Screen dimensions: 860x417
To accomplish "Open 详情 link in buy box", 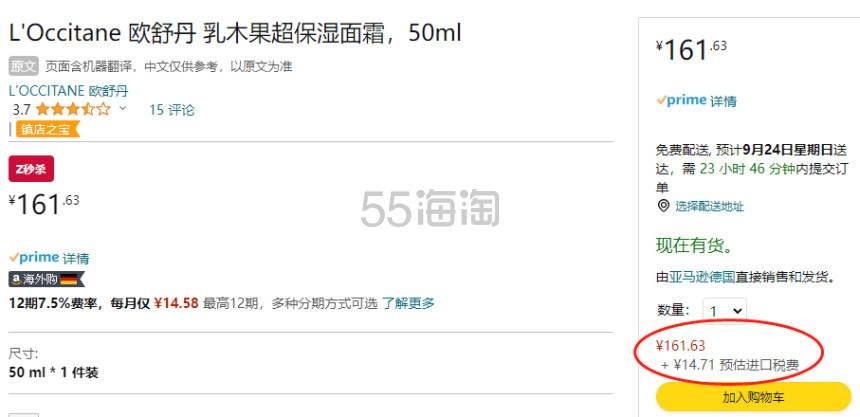I will pyautogui.click(x=723, y=101).
